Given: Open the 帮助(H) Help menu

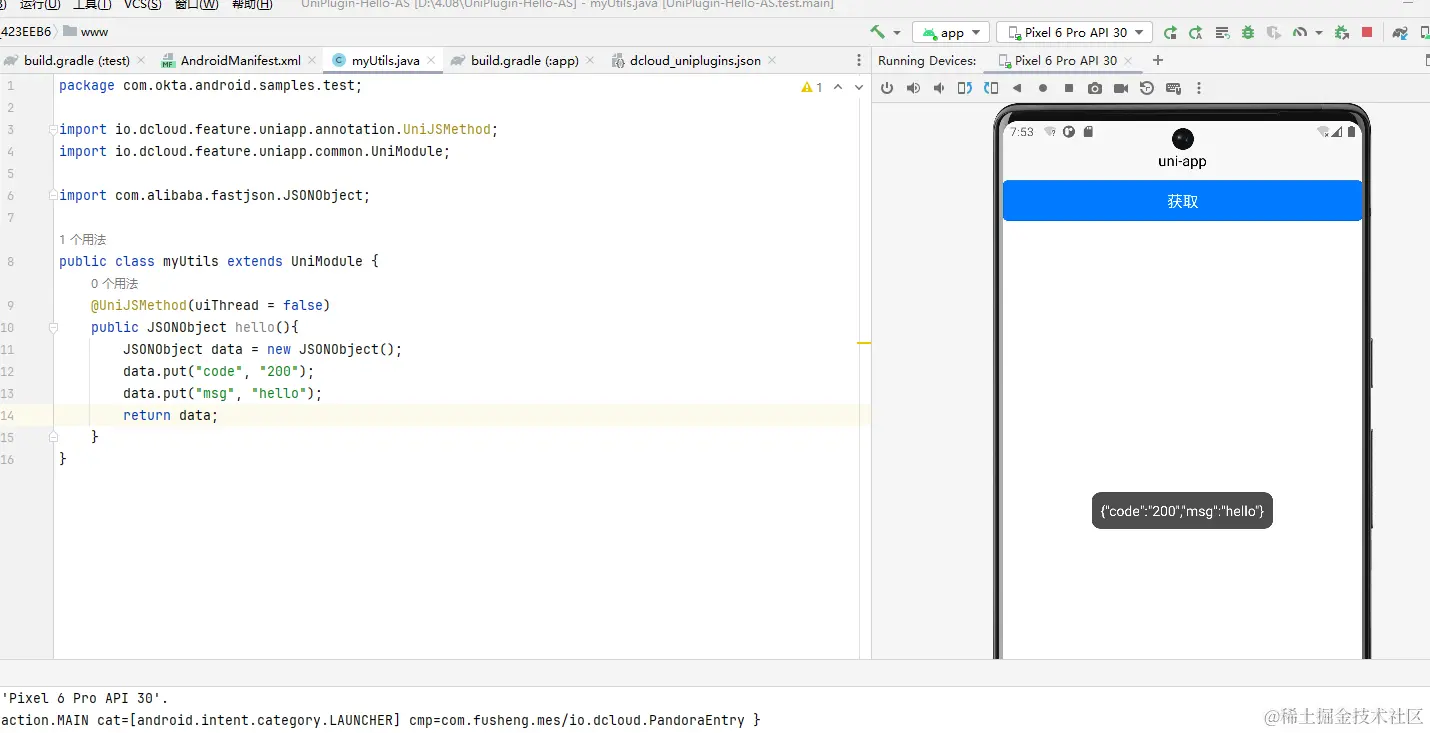Looking at the screenshot, I should [252, 5].
